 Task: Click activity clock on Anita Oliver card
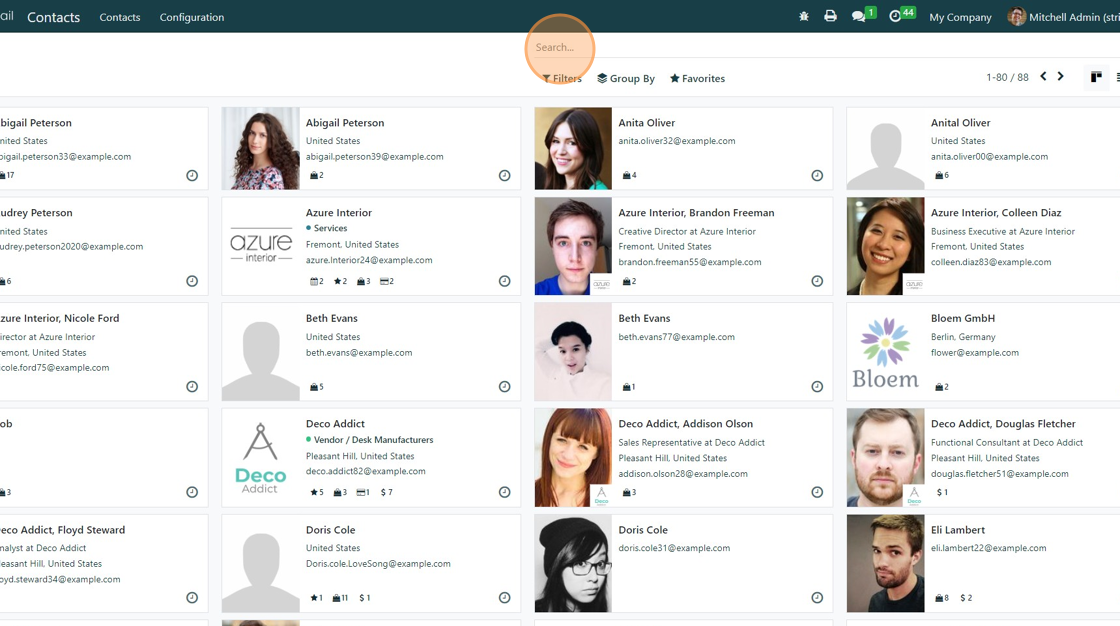(817, 175)
